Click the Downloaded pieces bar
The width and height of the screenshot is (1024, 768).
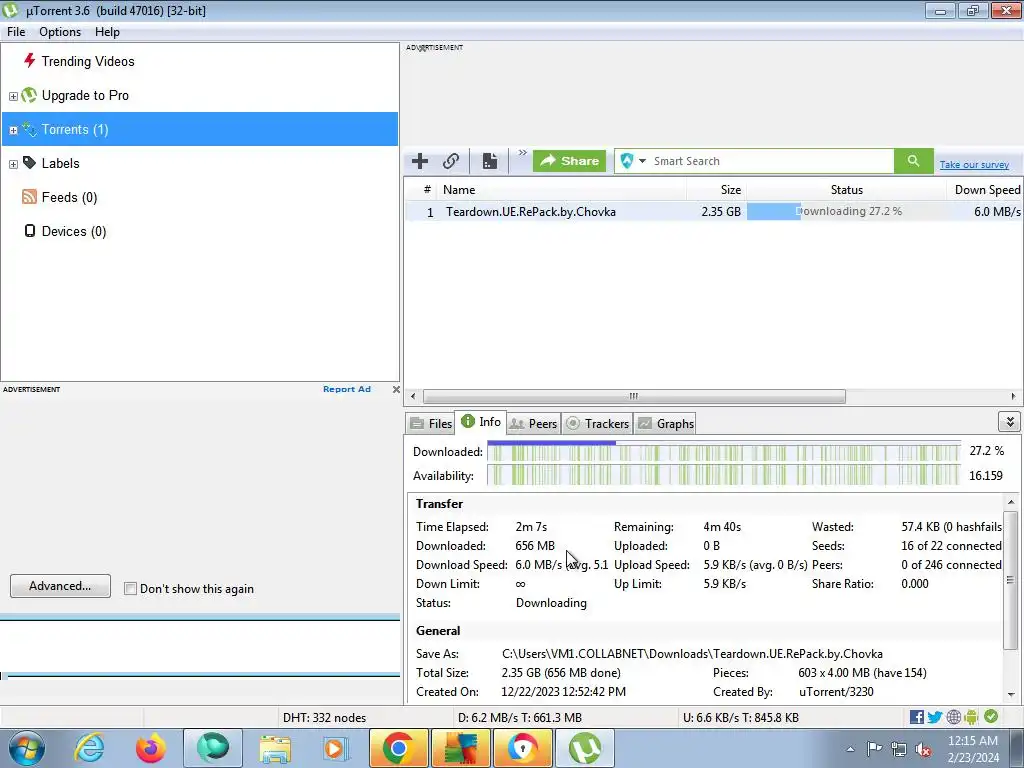pyautogui.click(x=724, y=452)
